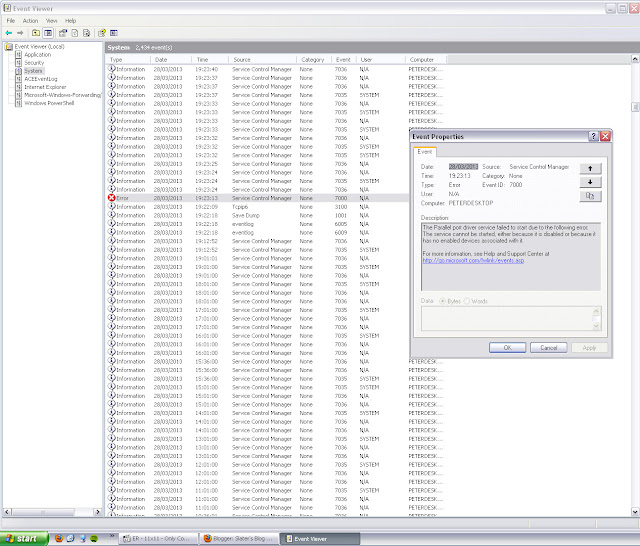Sort events by the Category column header
Screen dimensions: 640x546
click(314, 60)
